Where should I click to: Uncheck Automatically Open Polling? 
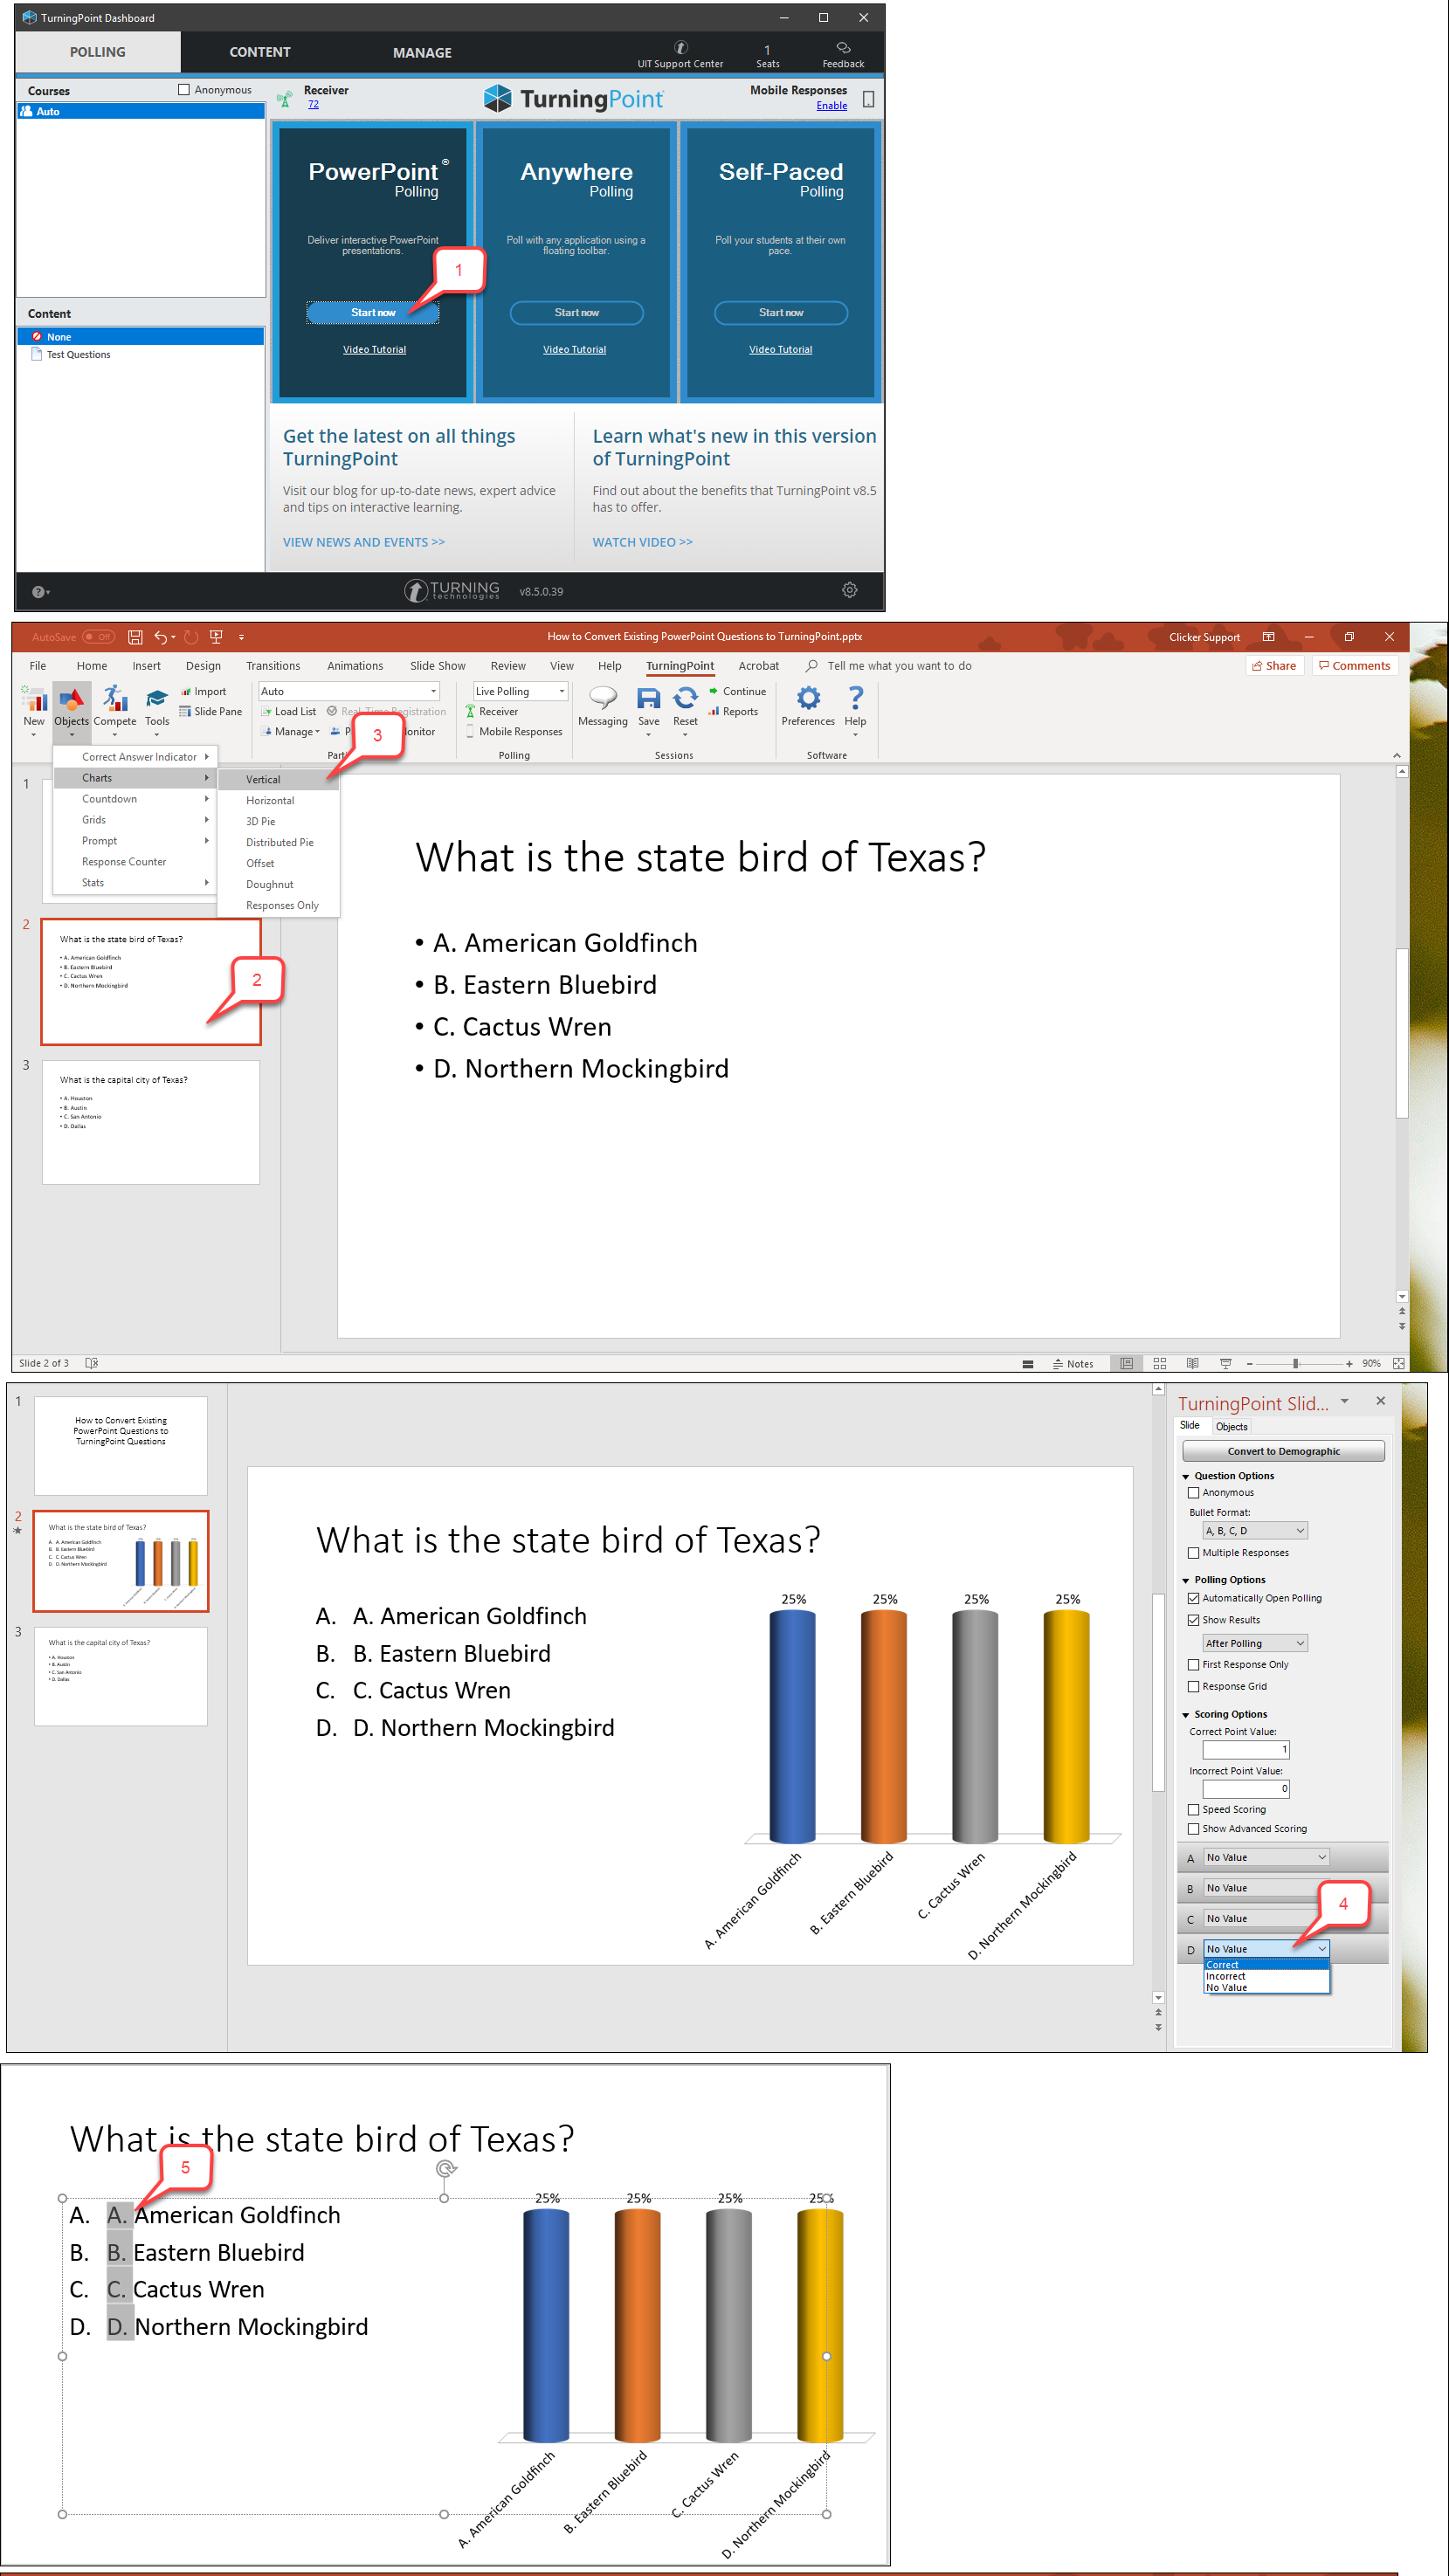(1193, 1598)
